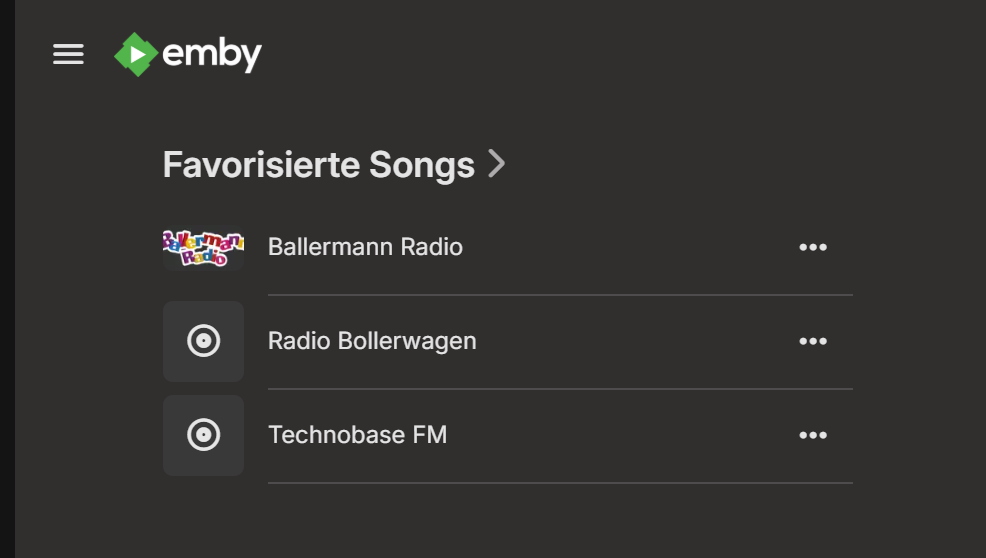Open the three-dot menu for Radio Bollerwagen

tap(813, 342)
